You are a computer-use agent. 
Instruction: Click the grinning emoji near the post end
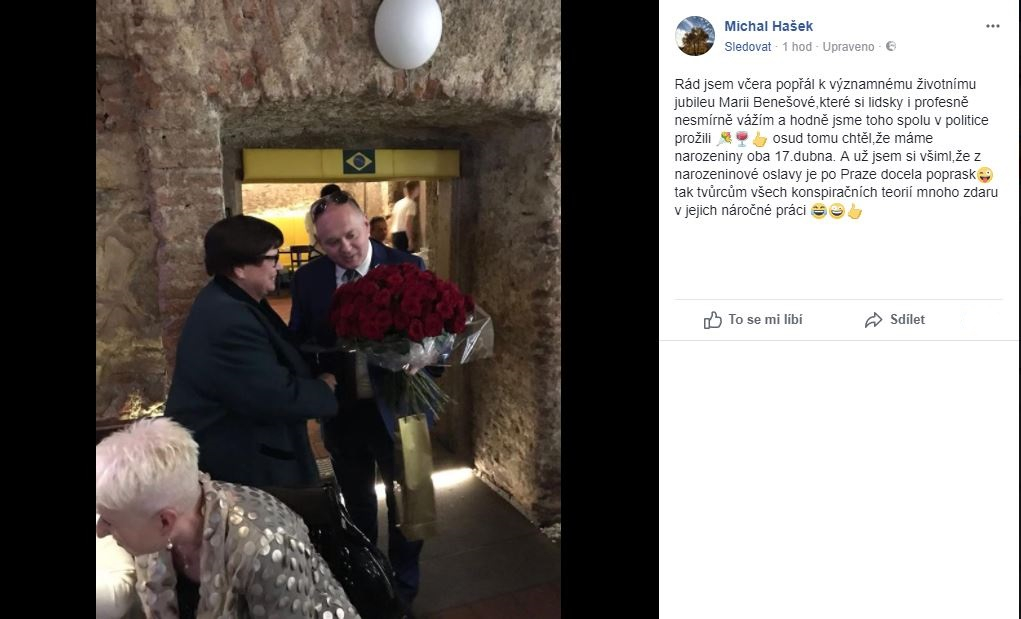[837, 211]
